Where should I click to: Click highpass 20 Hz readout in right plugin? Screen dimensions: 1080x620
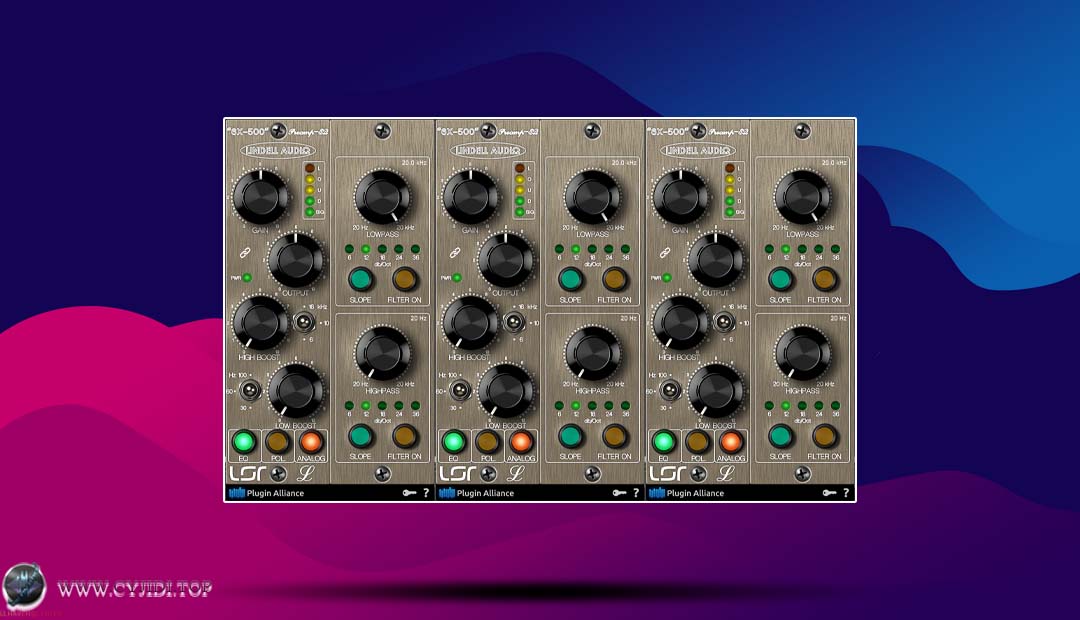pos(838,318)
